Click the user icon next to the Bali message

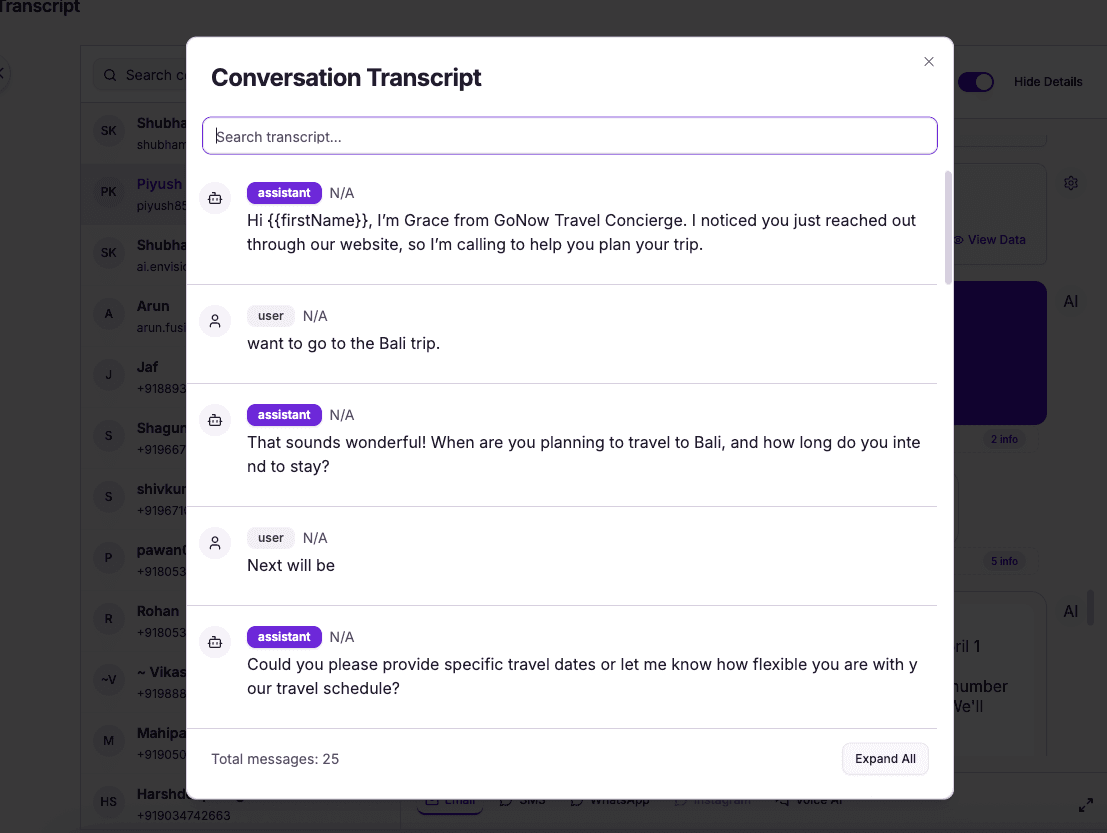(x=215, y=321)
